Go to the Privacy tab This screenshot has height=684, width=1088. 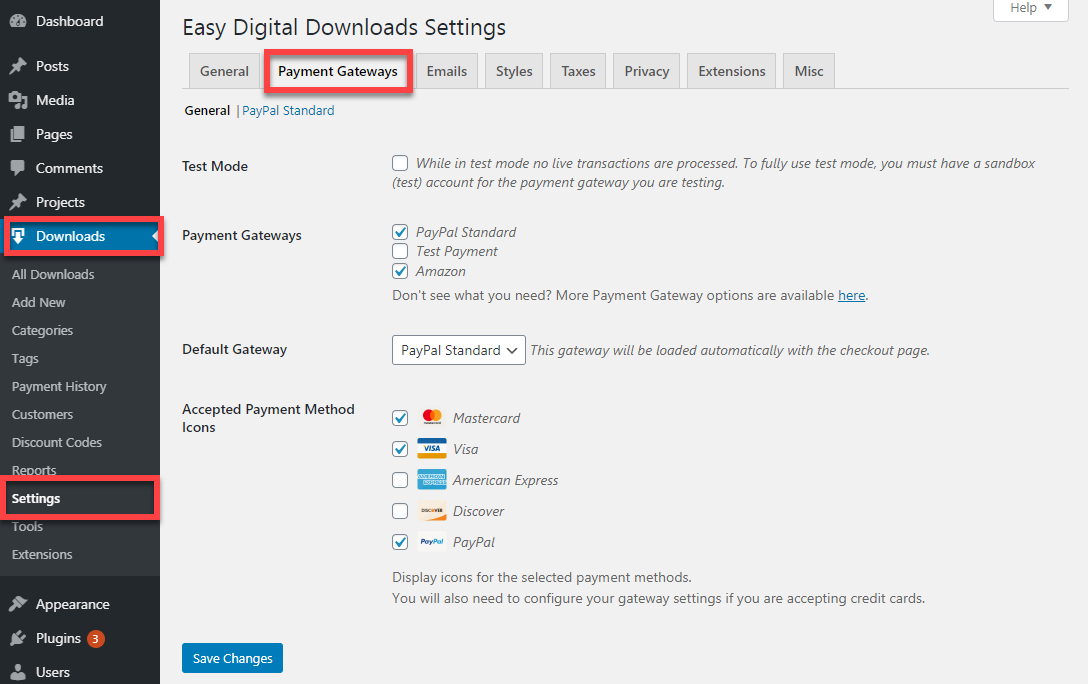[x=647, y=71]
